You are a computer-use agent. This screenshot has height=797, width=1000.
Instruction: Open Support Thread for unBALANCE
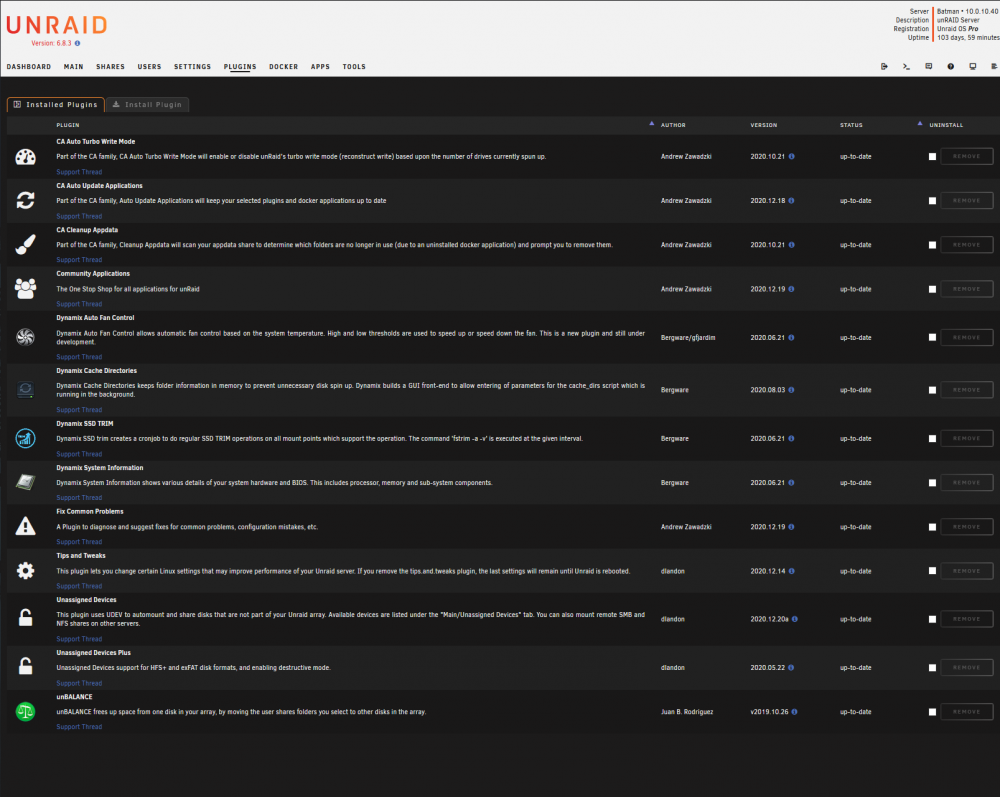[x=79, y=727]
